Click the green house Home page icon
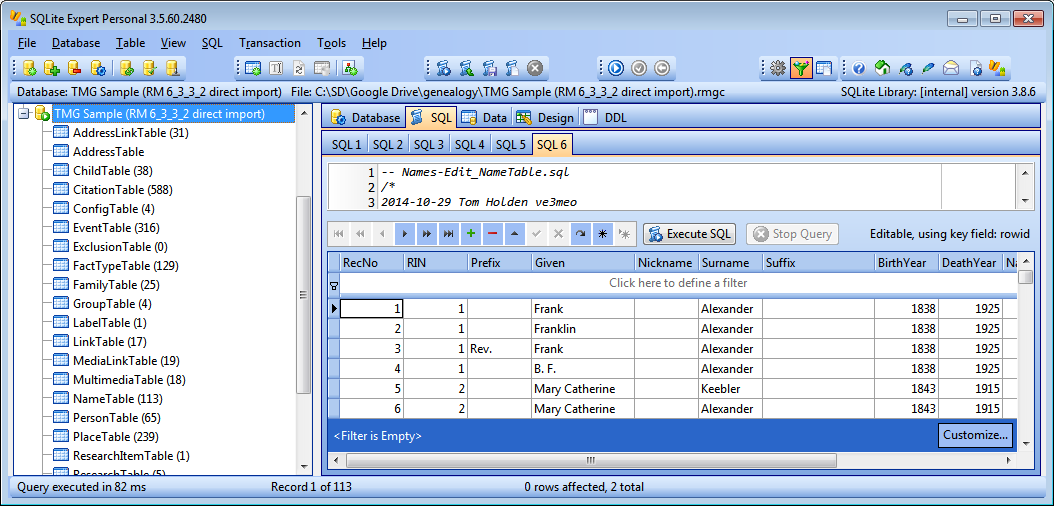 pyautogui.click(x=882, y=68)
